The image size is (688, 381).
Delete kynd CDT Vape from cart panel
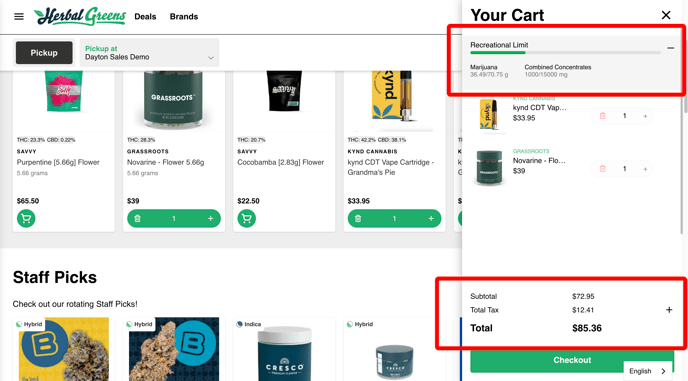tap(602, 116)
